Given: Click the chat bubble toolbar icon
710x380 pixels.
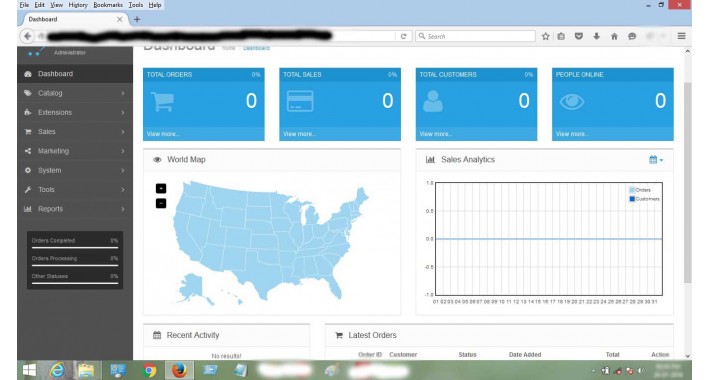Looking at the screenshot, I should pyautogui.click(x=632, y=36).
